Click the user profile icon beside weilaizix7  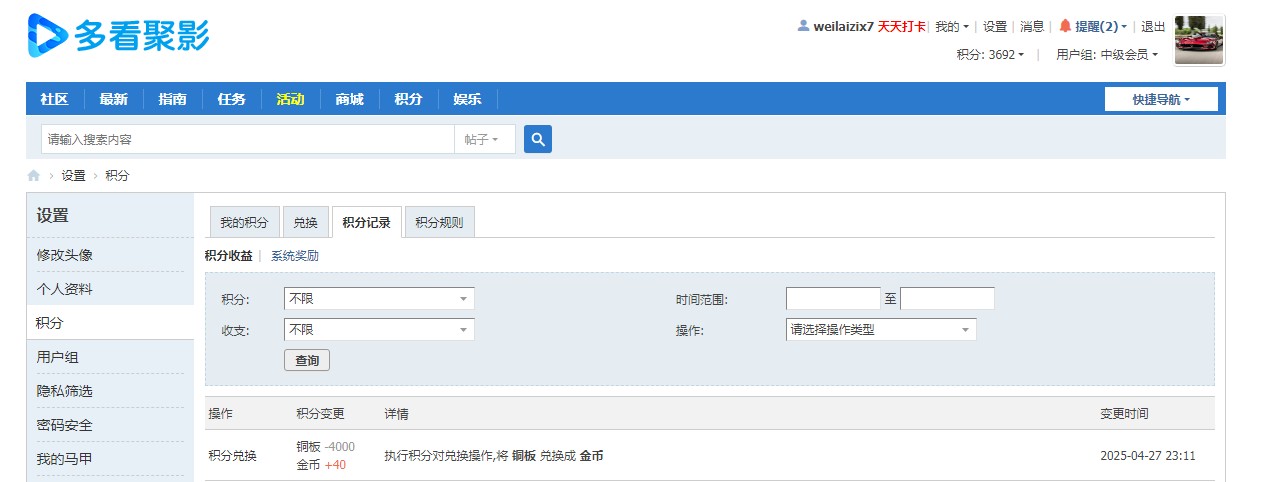pyautogui.click(x=803, y=26)
